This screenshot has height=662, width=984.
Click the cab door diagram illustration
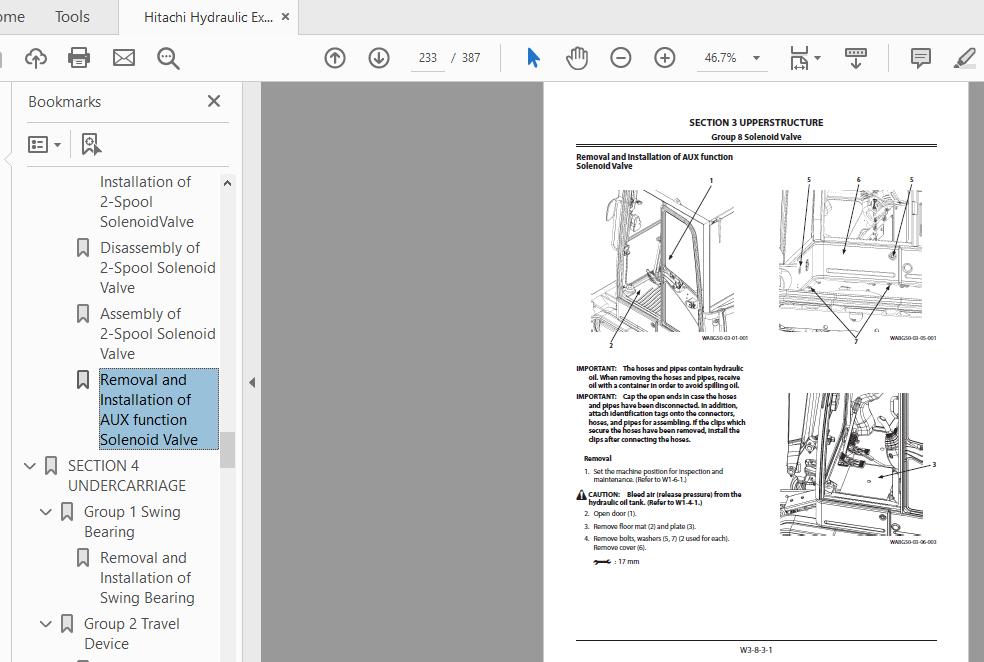coord(663,260)
